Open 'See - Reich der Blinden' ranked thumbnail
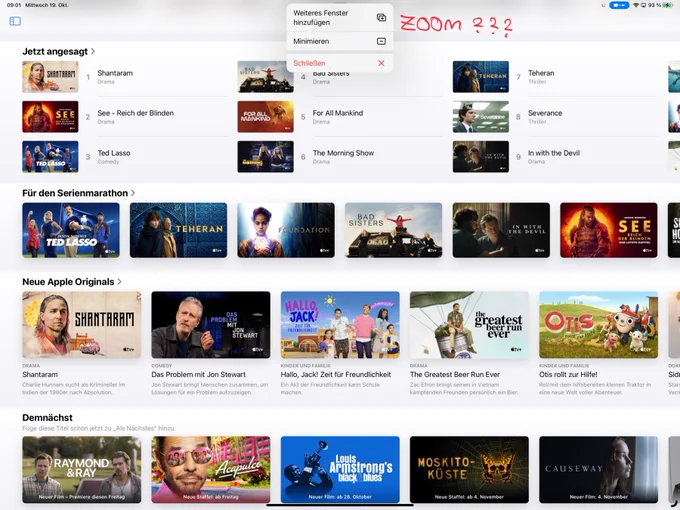The width and height of the screenshot is (680, 510). 50,117
